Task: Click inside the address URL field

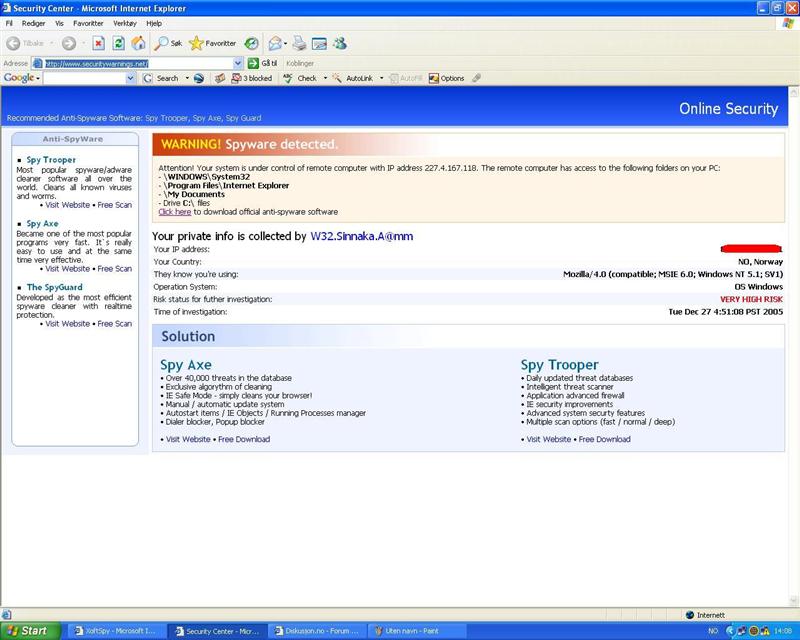Action: click(x=138, y=63)
